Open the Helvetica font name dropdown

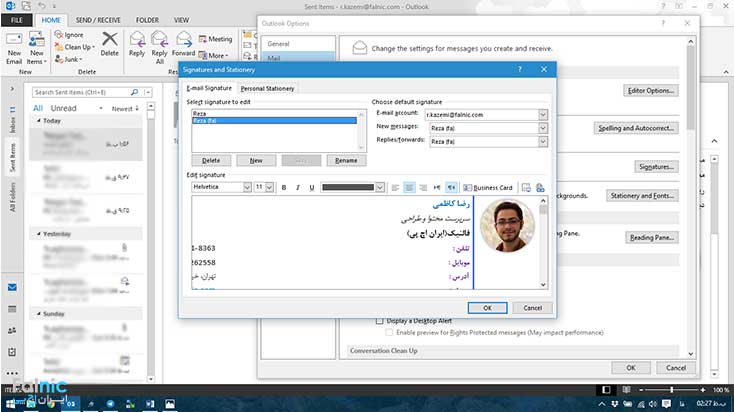click(245, 187)
